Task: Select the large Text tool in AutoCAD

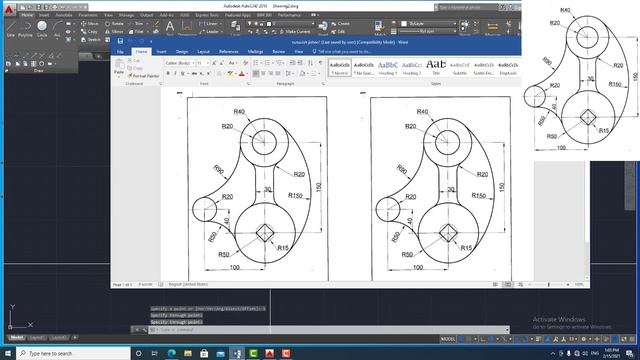Action: tap(170, 28)
